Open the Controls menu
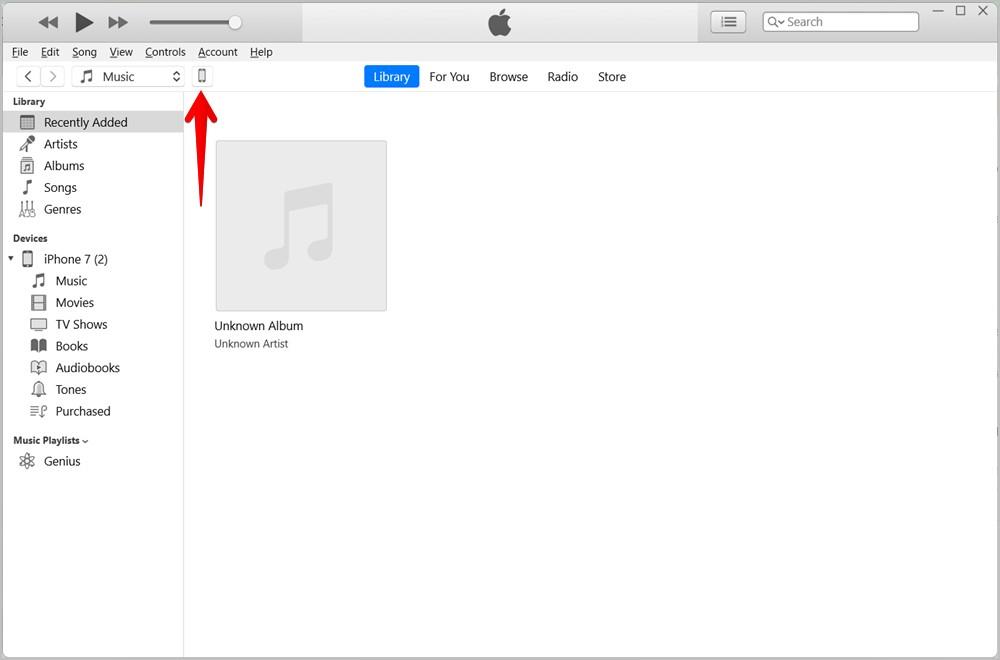The image size is (1000, 660). tap(165, 52)
